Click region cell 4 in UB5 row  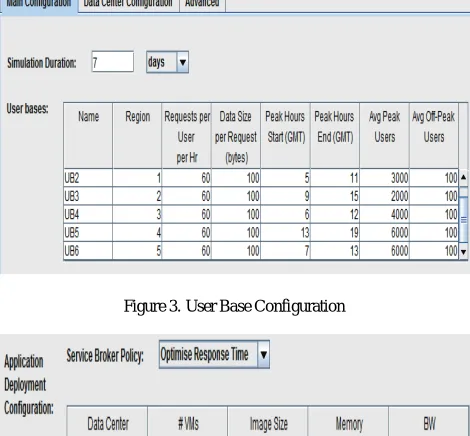click(137, 233)
